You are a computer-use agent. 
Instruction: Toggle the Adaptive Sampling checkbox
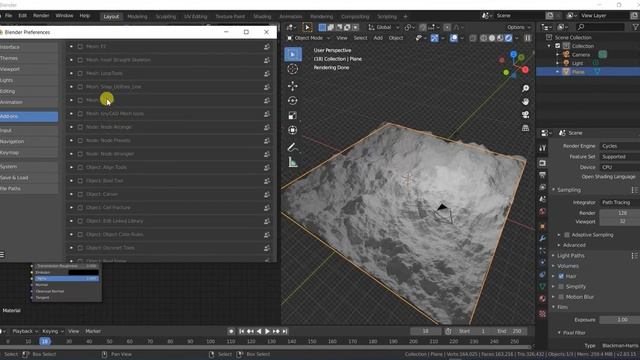[567, 235]
